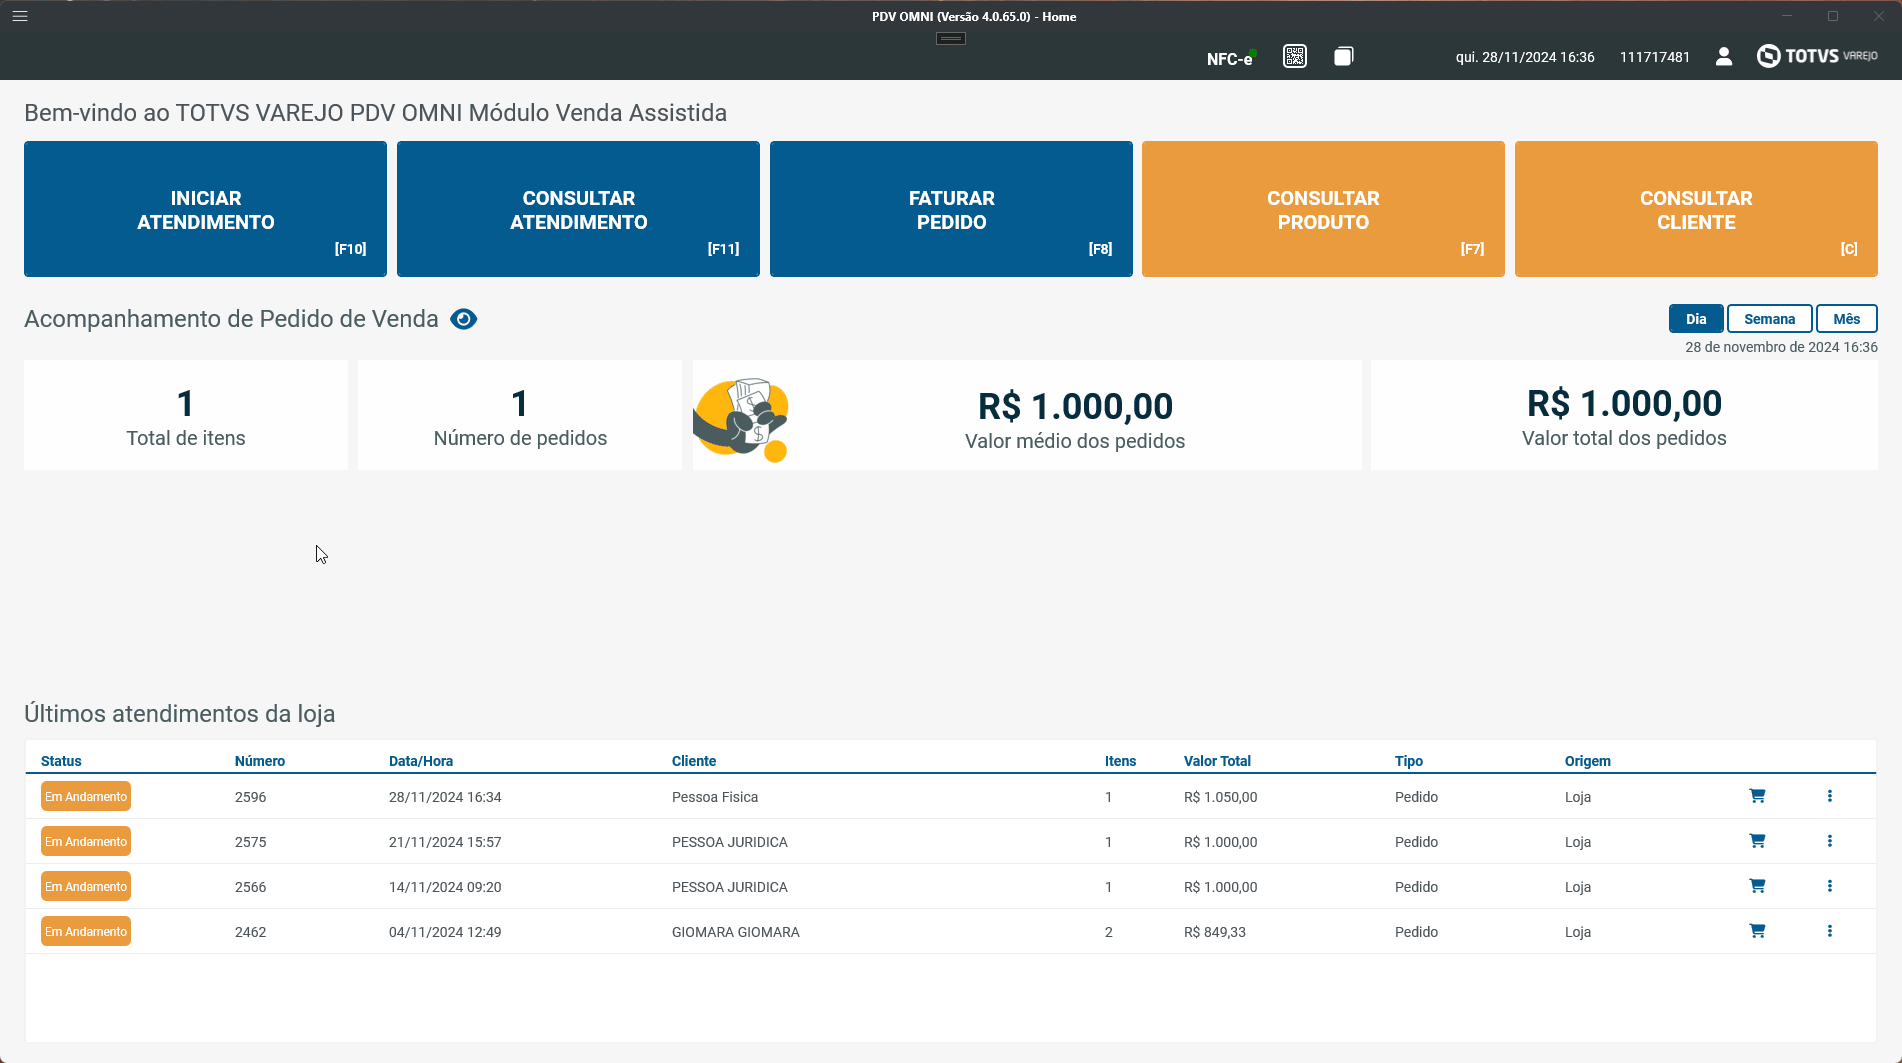Viewport: 1902px width, 1063px height.
Task: Maximize the PDV OMNI window
Action: (1833, 16)
